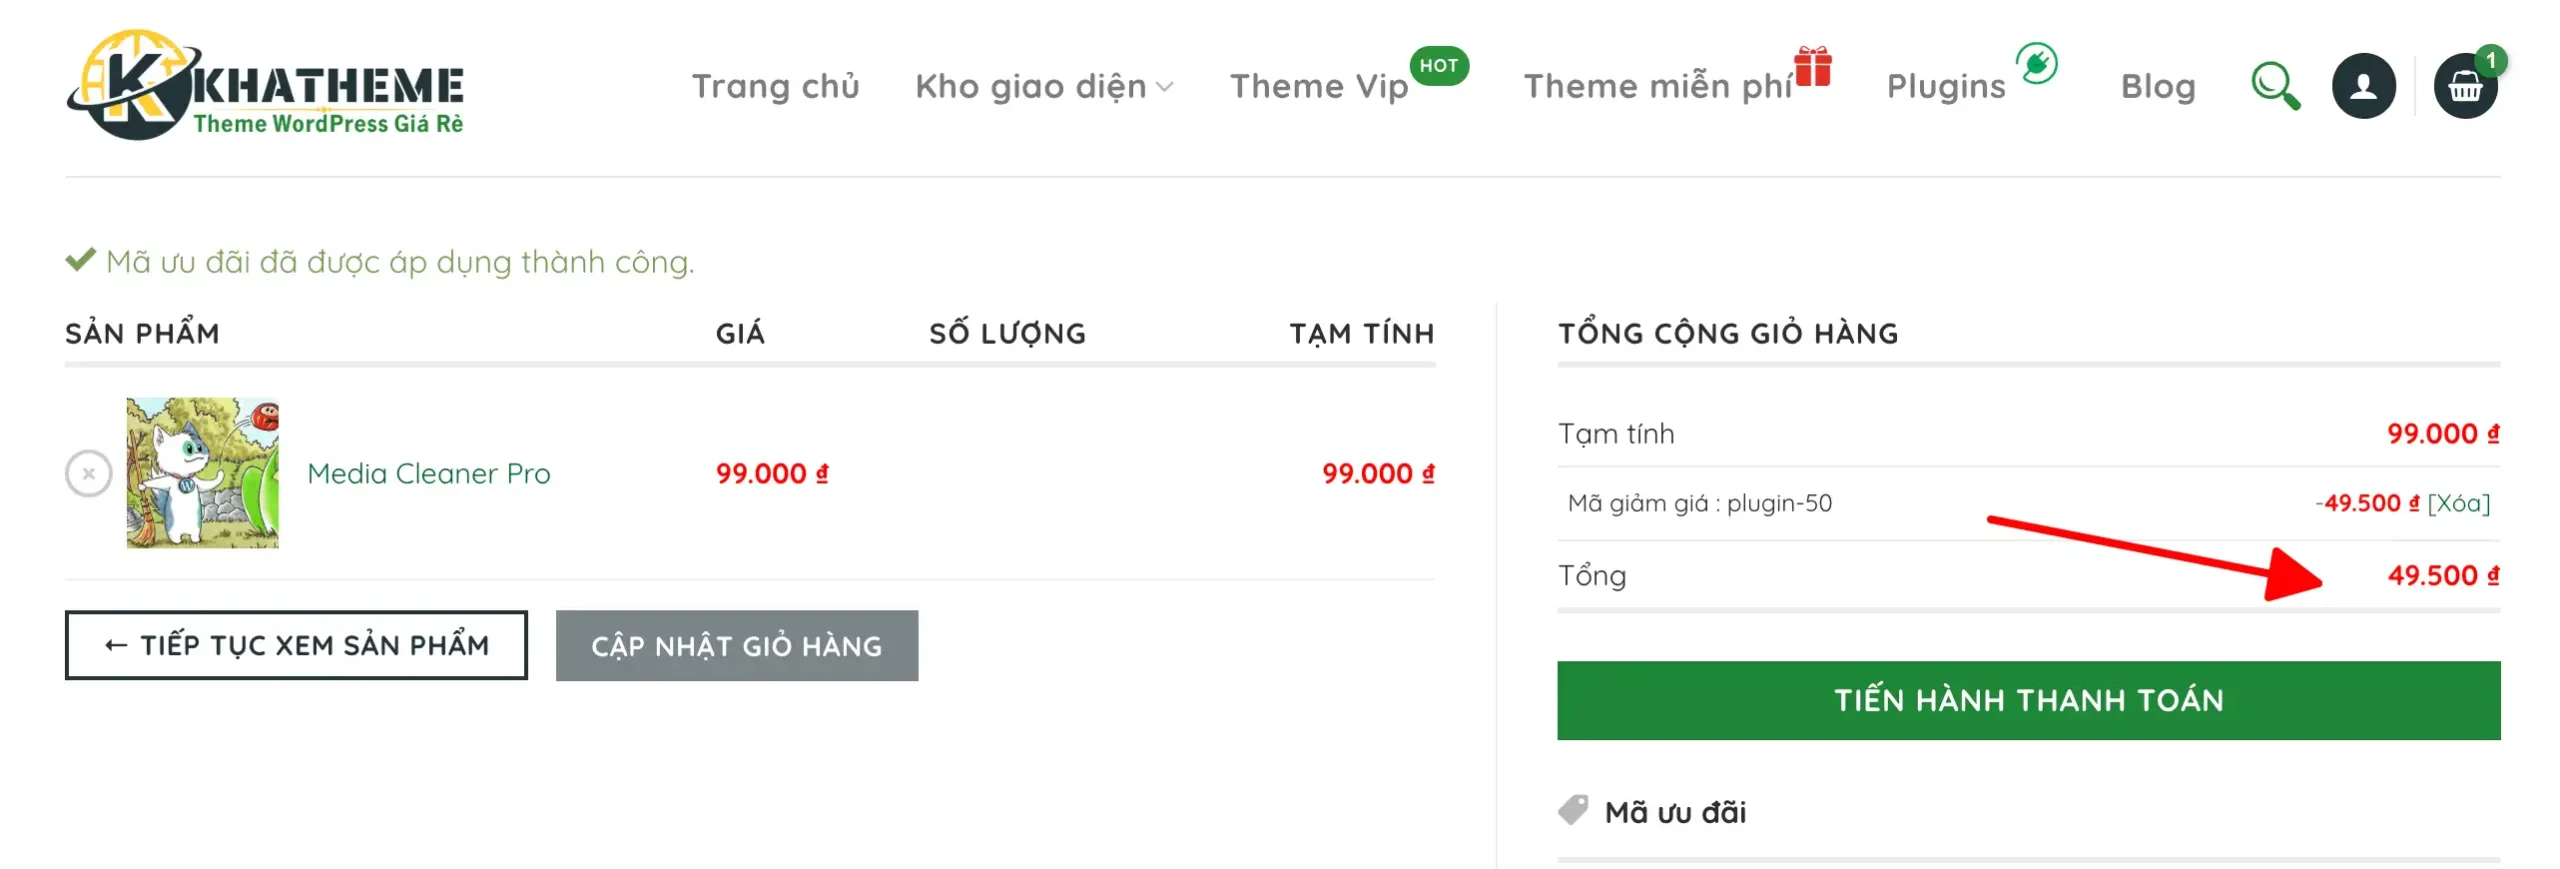
Task: Open the shopping cart basket icon
Action: 2465,87
